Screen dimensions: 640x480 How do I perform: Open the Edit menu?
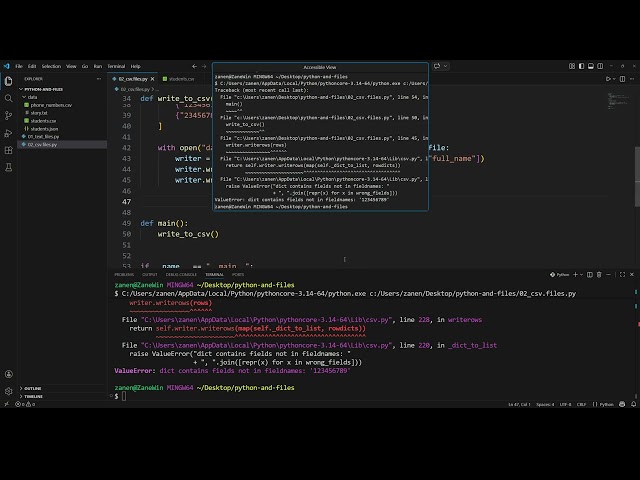(32, 66)
